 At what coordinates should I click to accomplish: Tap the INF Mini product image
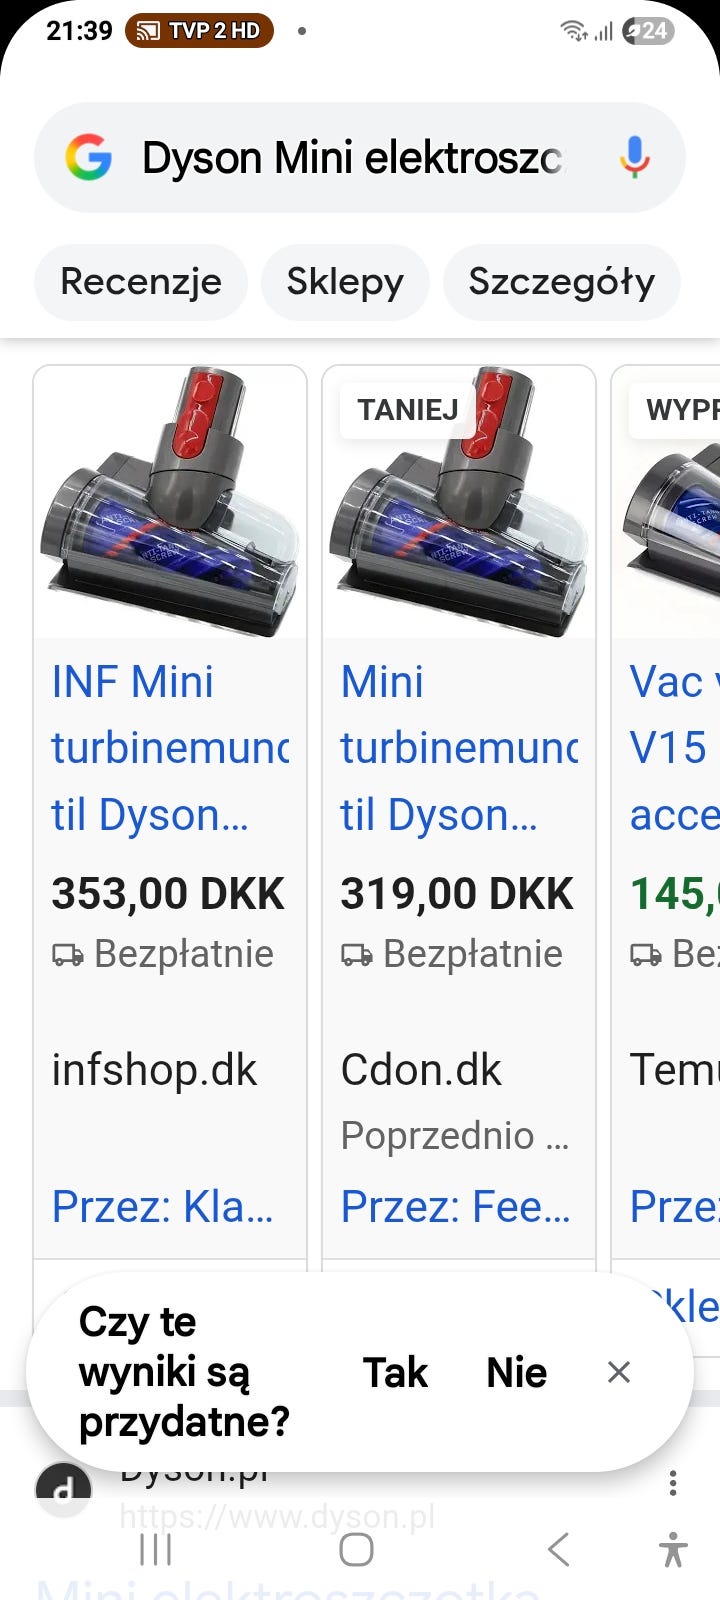(170, 502)
